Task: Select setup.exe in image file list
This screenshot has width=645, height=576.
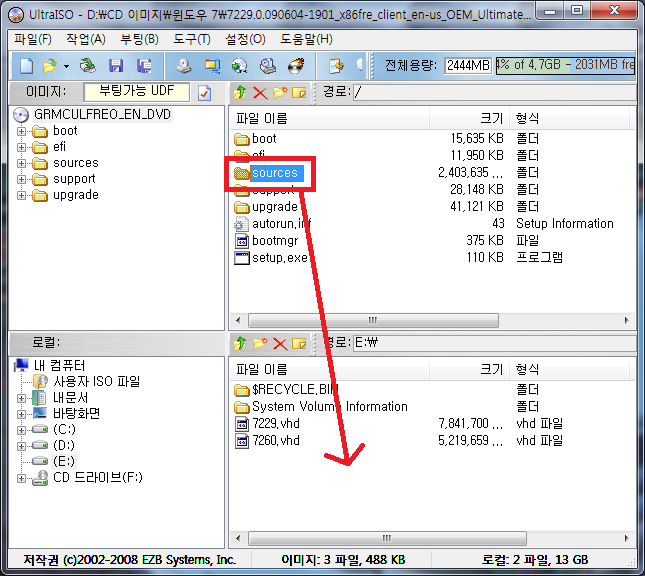Action: coord(280,258)
